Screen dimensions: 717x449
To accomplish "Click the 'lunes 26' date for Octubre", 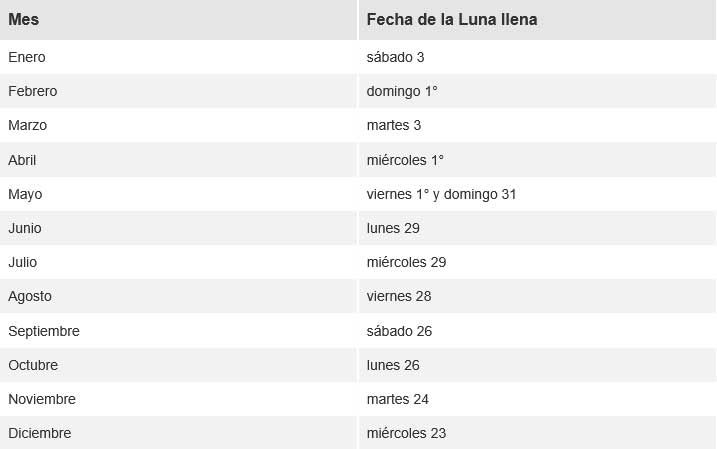I will click(393, 365).
